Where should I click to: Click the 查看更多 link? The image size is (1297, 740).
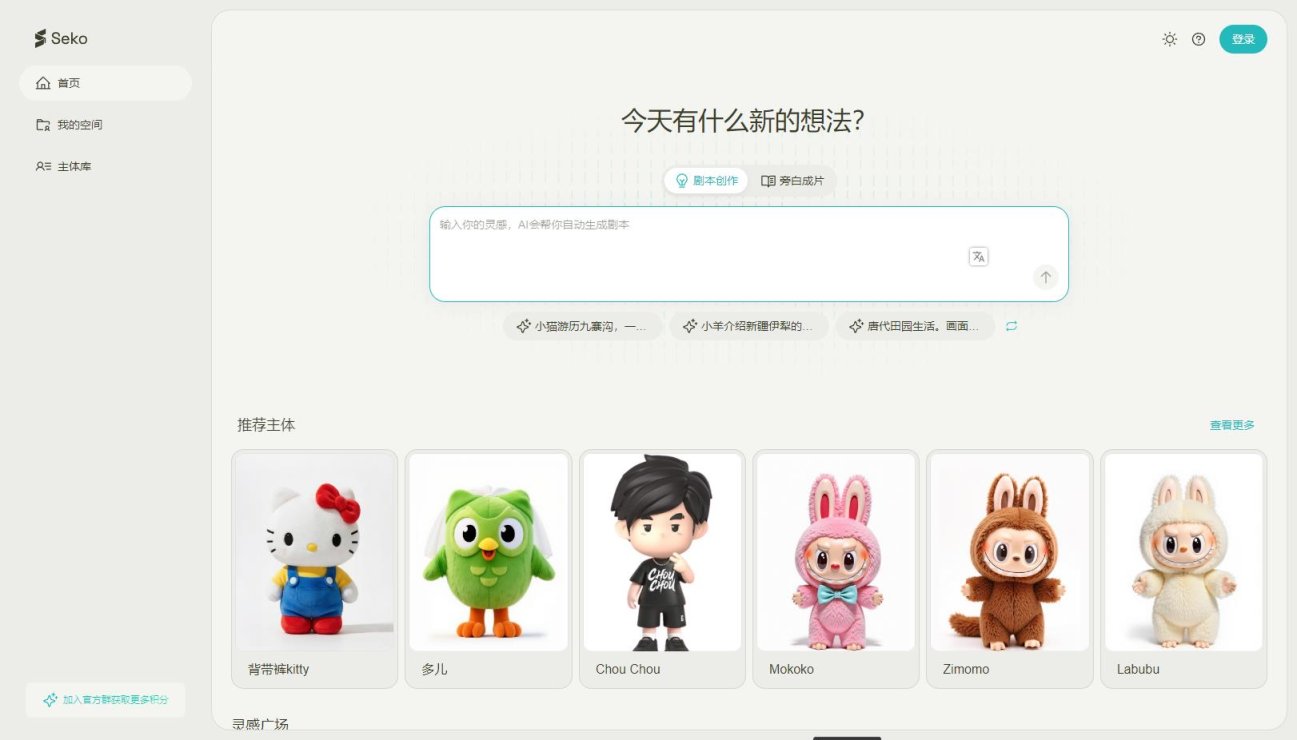1231,425
